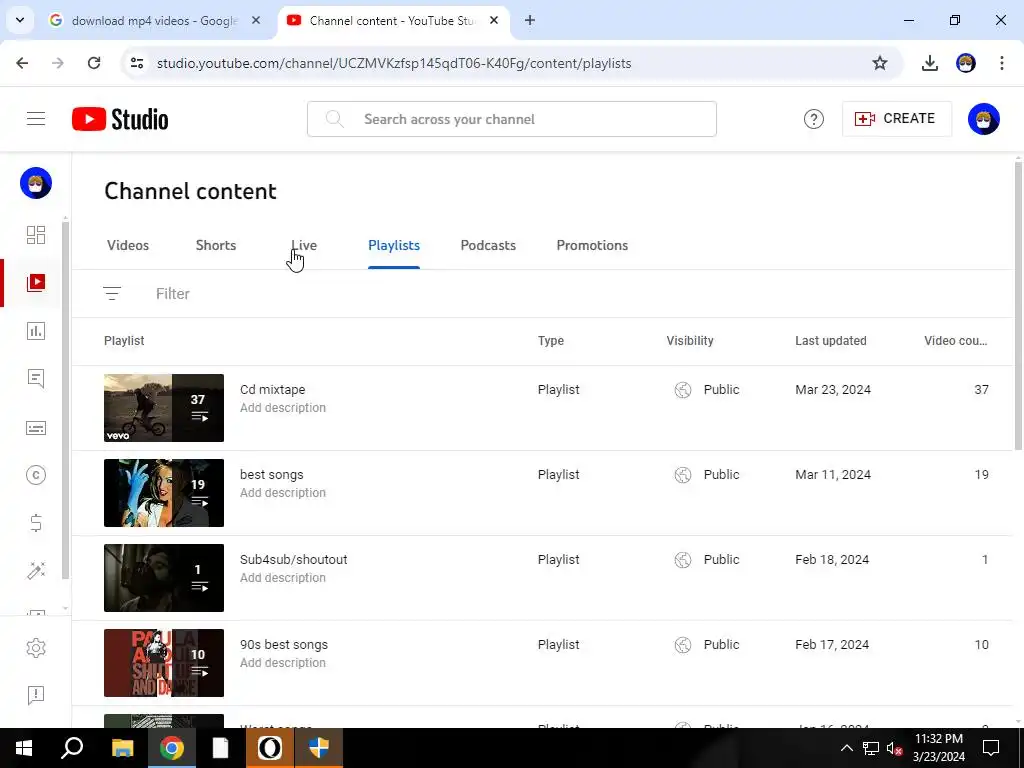Open Copyright sidebar icon
Screen dimensions: 1024x768
click(36, 475)
